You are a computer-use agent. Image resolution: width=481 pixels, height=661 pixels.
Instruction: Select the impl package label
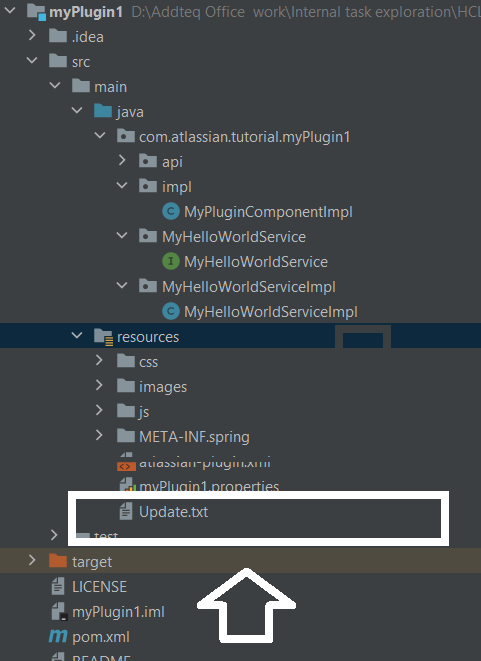point(177,187)
